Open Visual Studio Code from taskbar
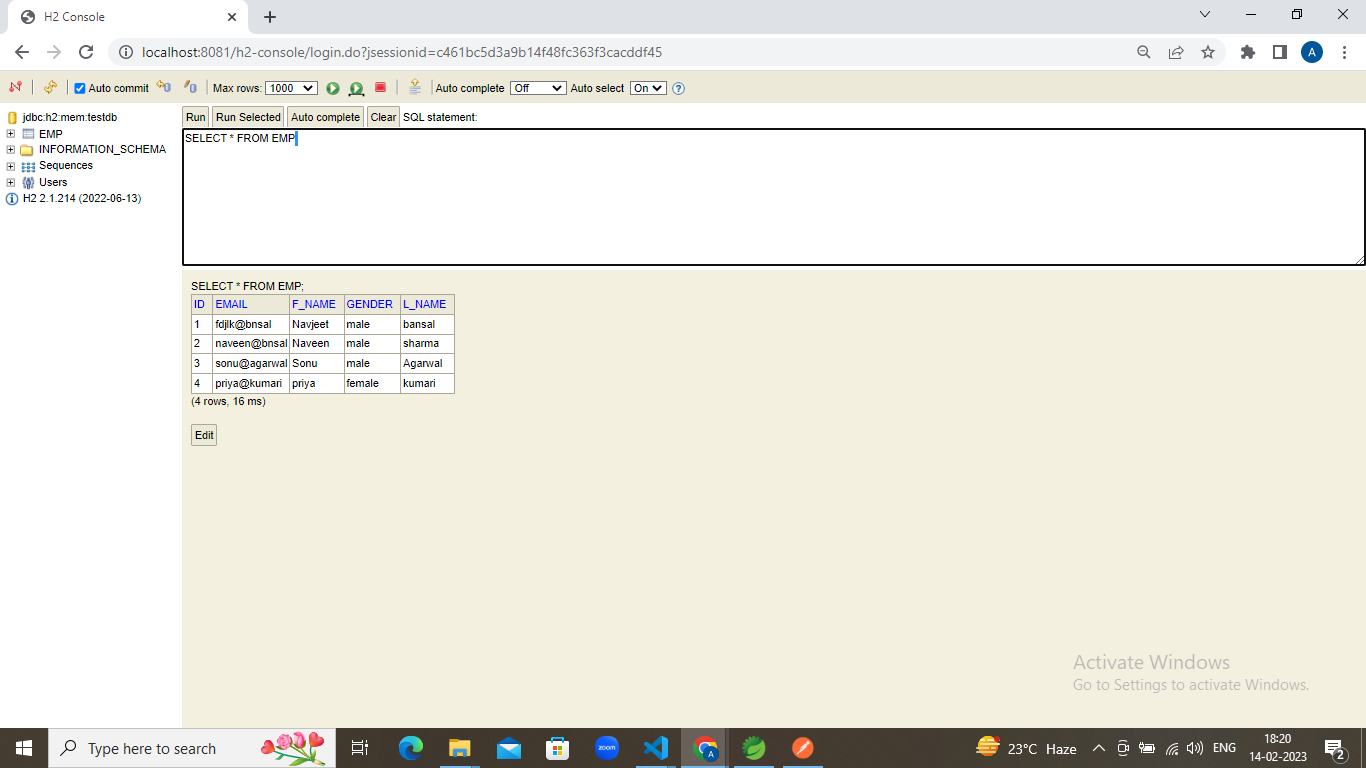Image resolution: width=1366 pixels, height=768 pixels. coord(656,748)
